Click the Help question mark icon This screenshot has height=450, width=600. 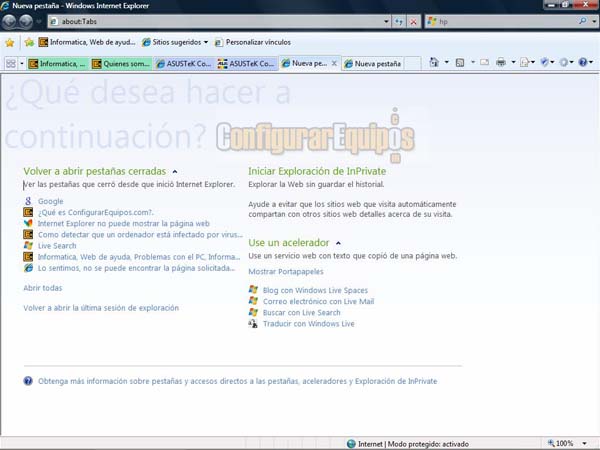[x=582, y=62]
